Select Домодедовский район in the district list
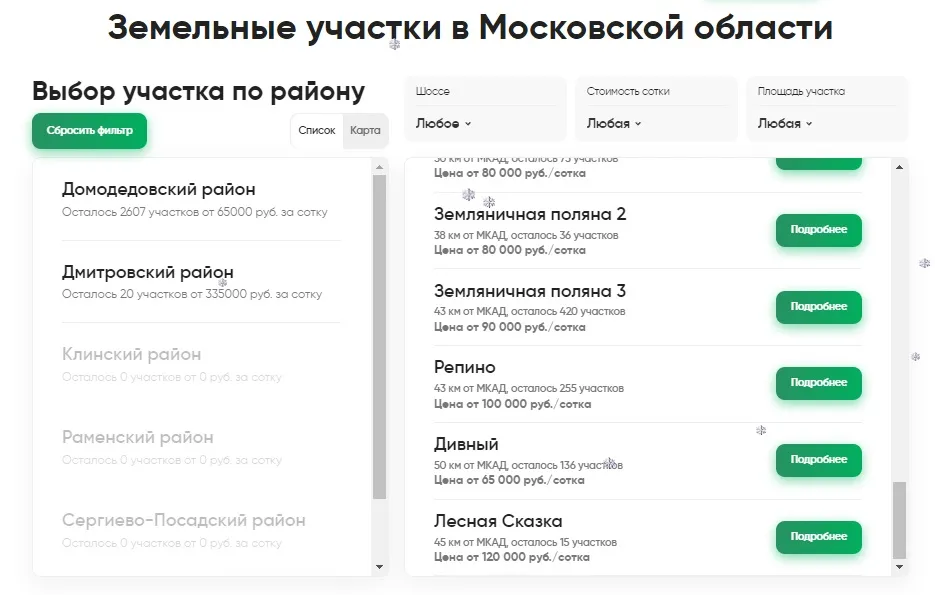The width and height of the screenshot is (935, 595). pos(158,190)
